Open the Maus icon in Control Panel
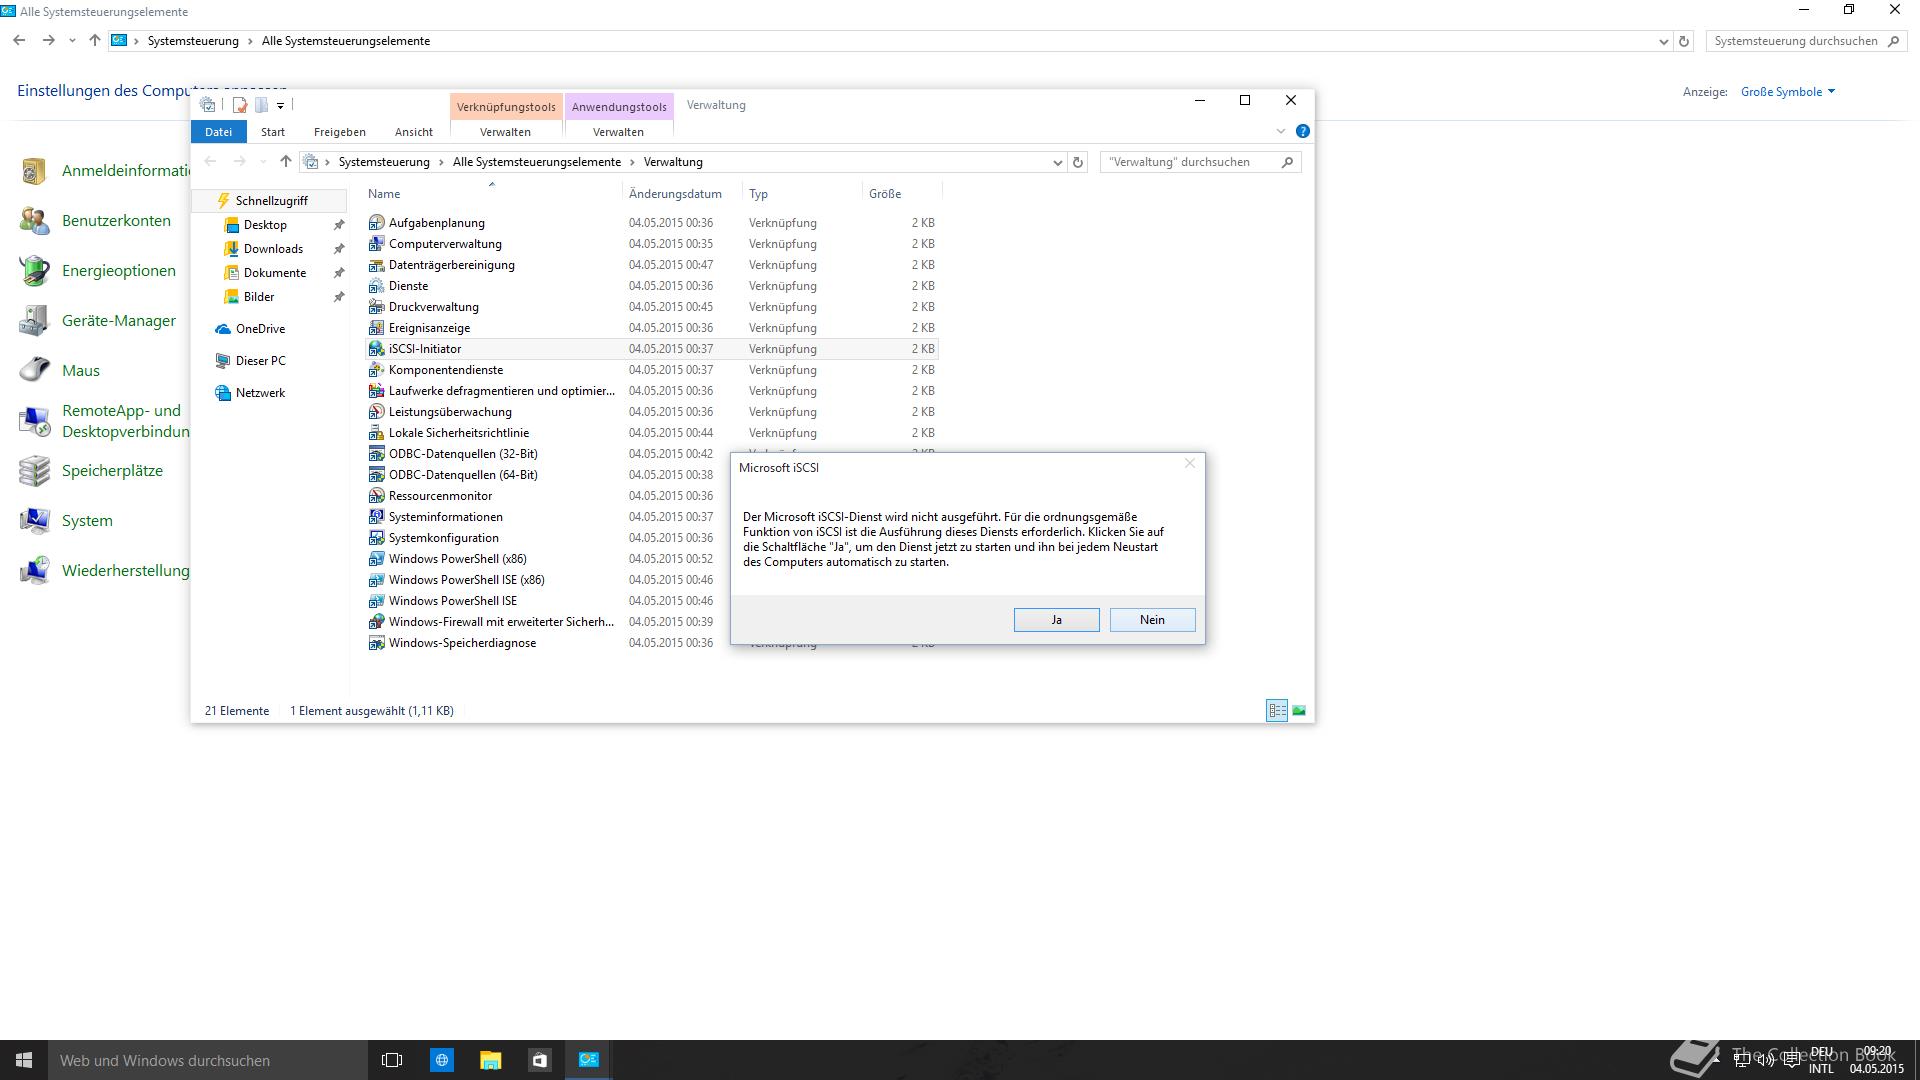 point(34,371)
